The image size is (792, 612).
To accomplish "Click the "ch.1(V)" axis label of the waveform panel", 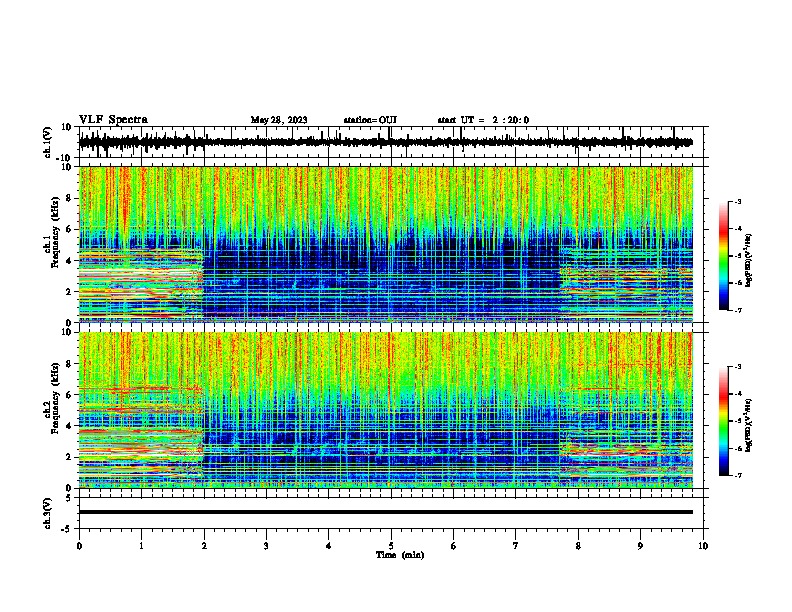I will coord(47,142).
